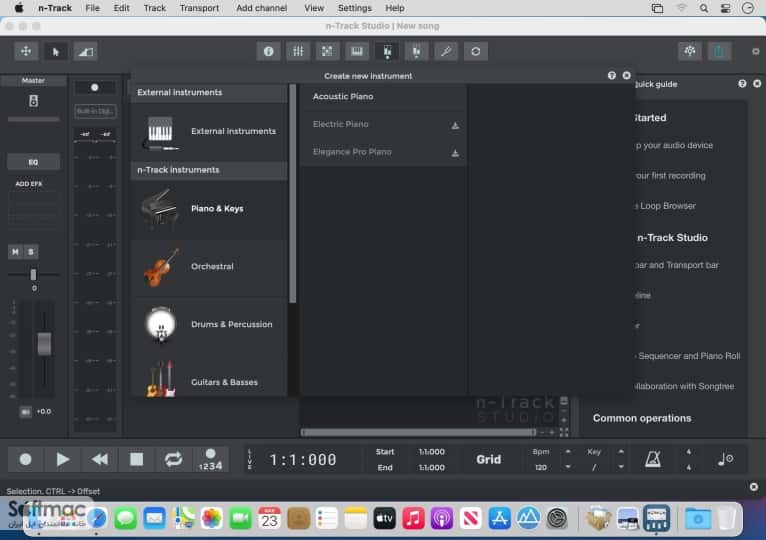Click the Rewind transport button
The image size is (766, 540).
point(100,459)
